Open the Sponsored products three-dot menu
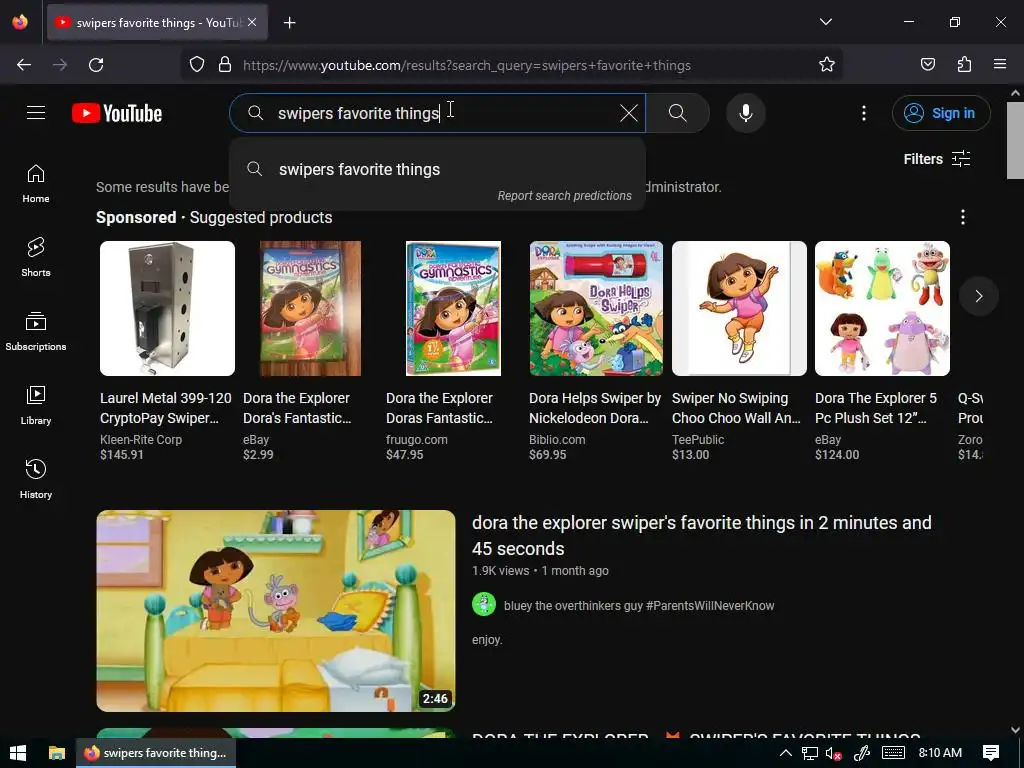 click(x=963, y=217)
